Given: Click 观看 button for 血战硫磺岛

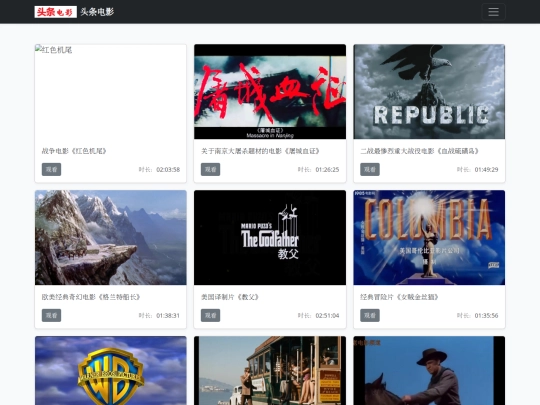Looking at the screenshot, I should click(370, 169).
